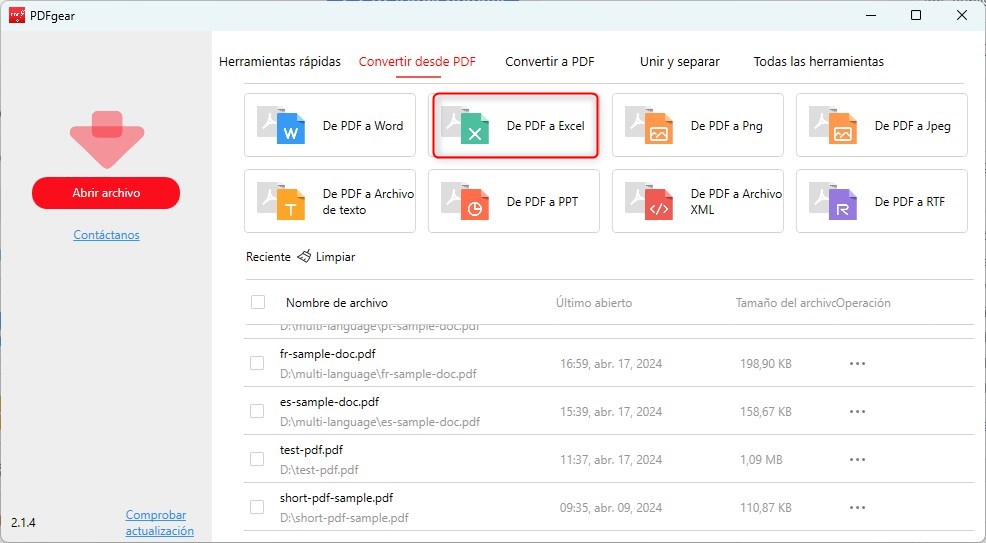Click path D:\multi-language\es-sample-doc.pdf

pos(380,422)
